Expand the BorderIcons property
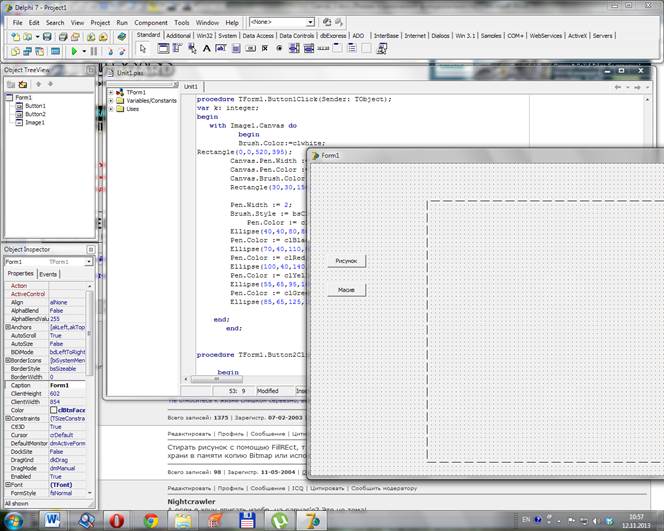The width and height of the screenshot is (664, 531). [x=8, y=360]
